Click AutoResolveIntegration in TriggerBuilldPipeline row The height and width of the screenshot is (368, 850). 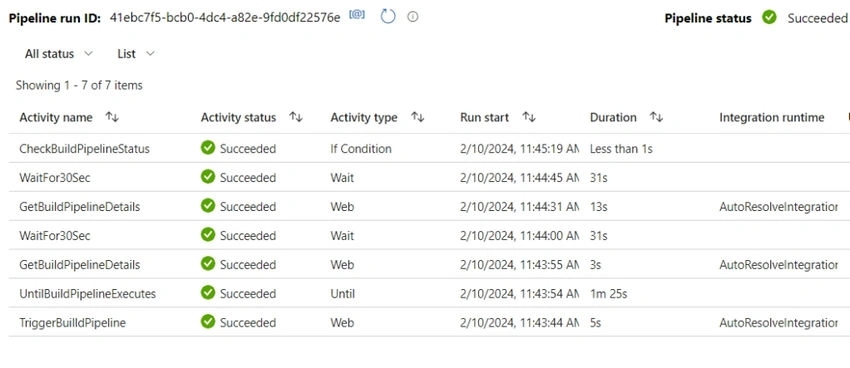pyautogui.click(x=778, y=323)
